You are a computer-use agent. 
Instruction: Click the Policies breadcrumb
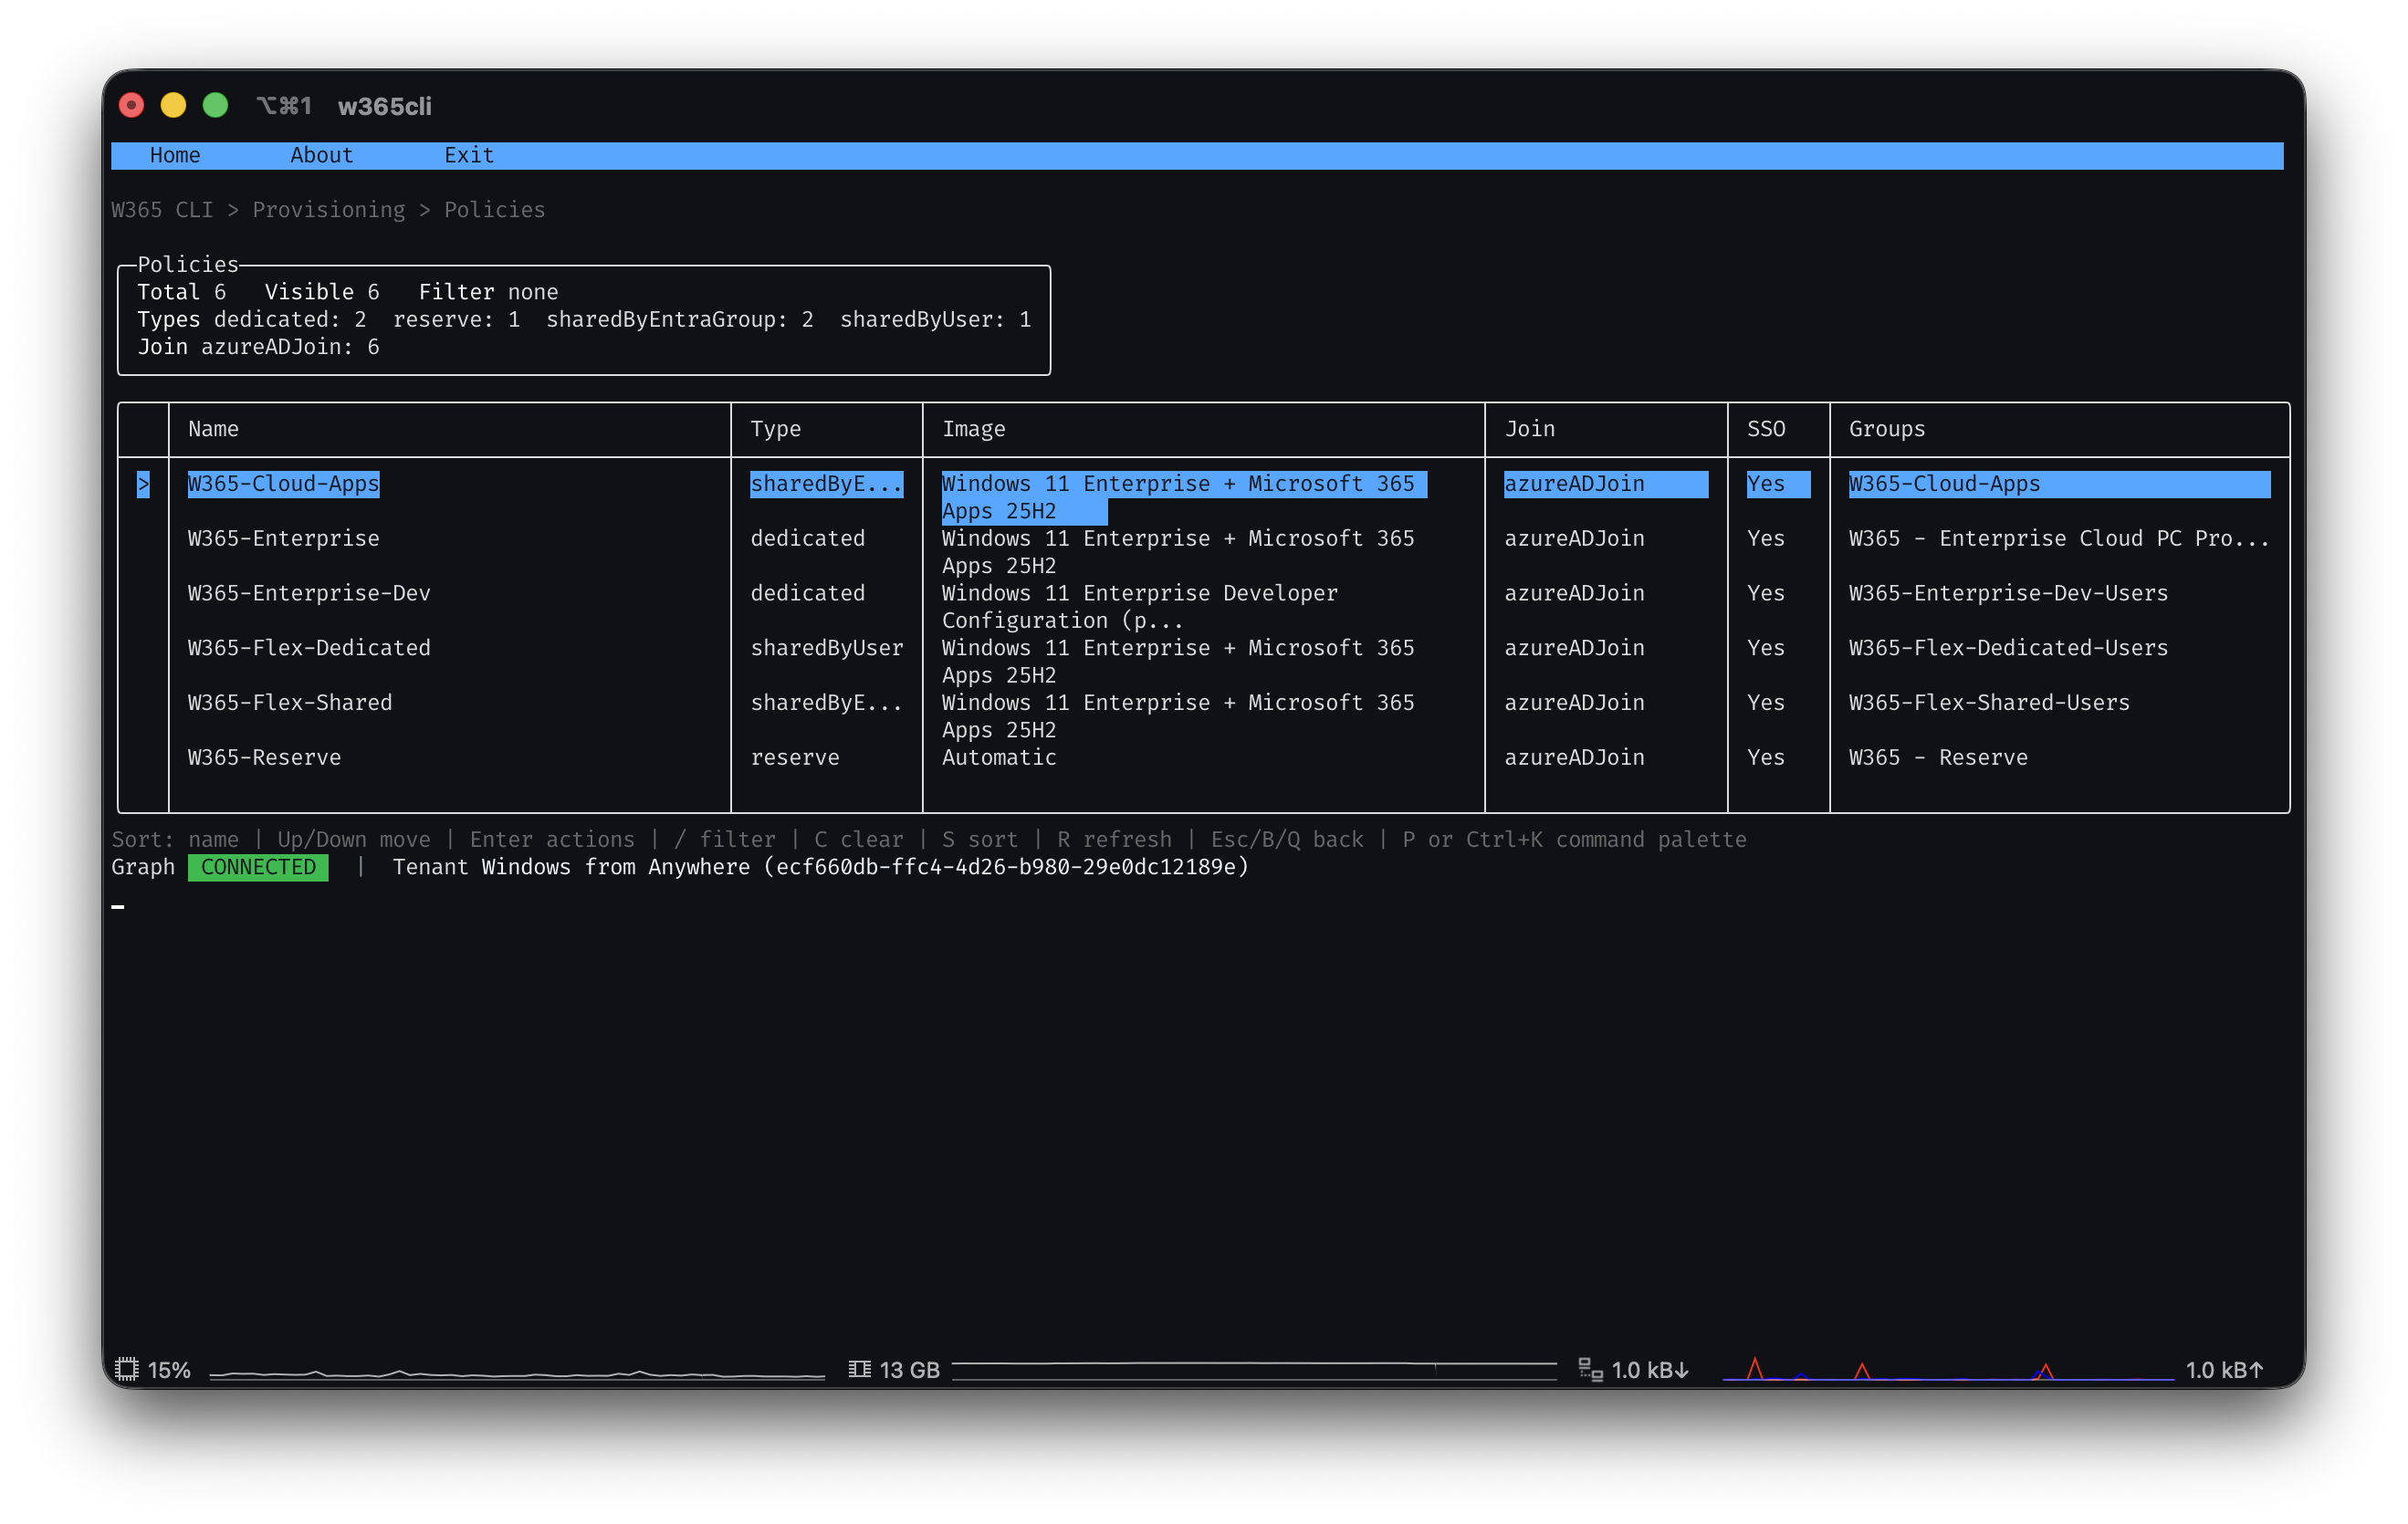(x=495, y=210)
